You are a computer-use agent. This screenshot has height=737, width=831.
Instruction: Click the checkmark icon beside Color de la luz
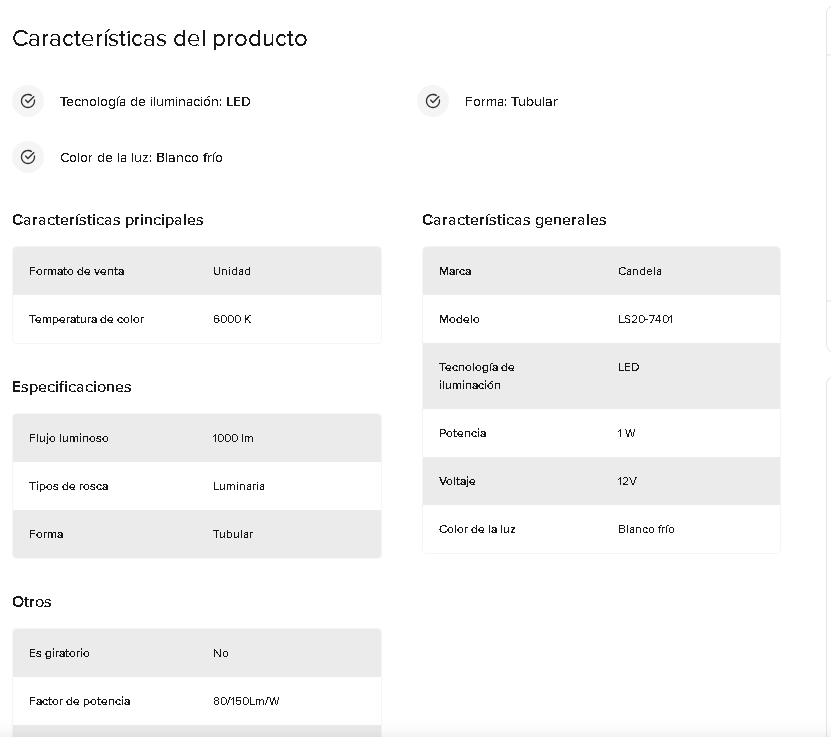click(28, 157)
